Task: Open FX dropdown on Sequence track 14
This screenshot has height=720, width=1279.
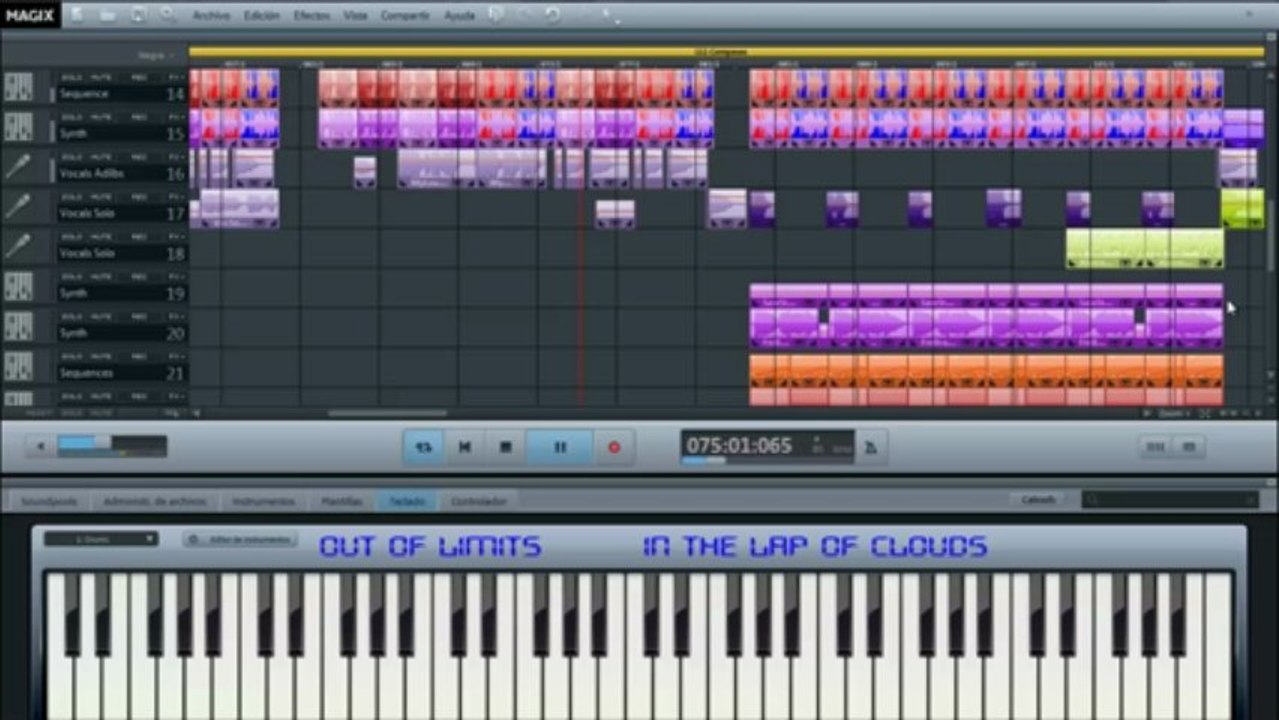Action: pos(176,77)
